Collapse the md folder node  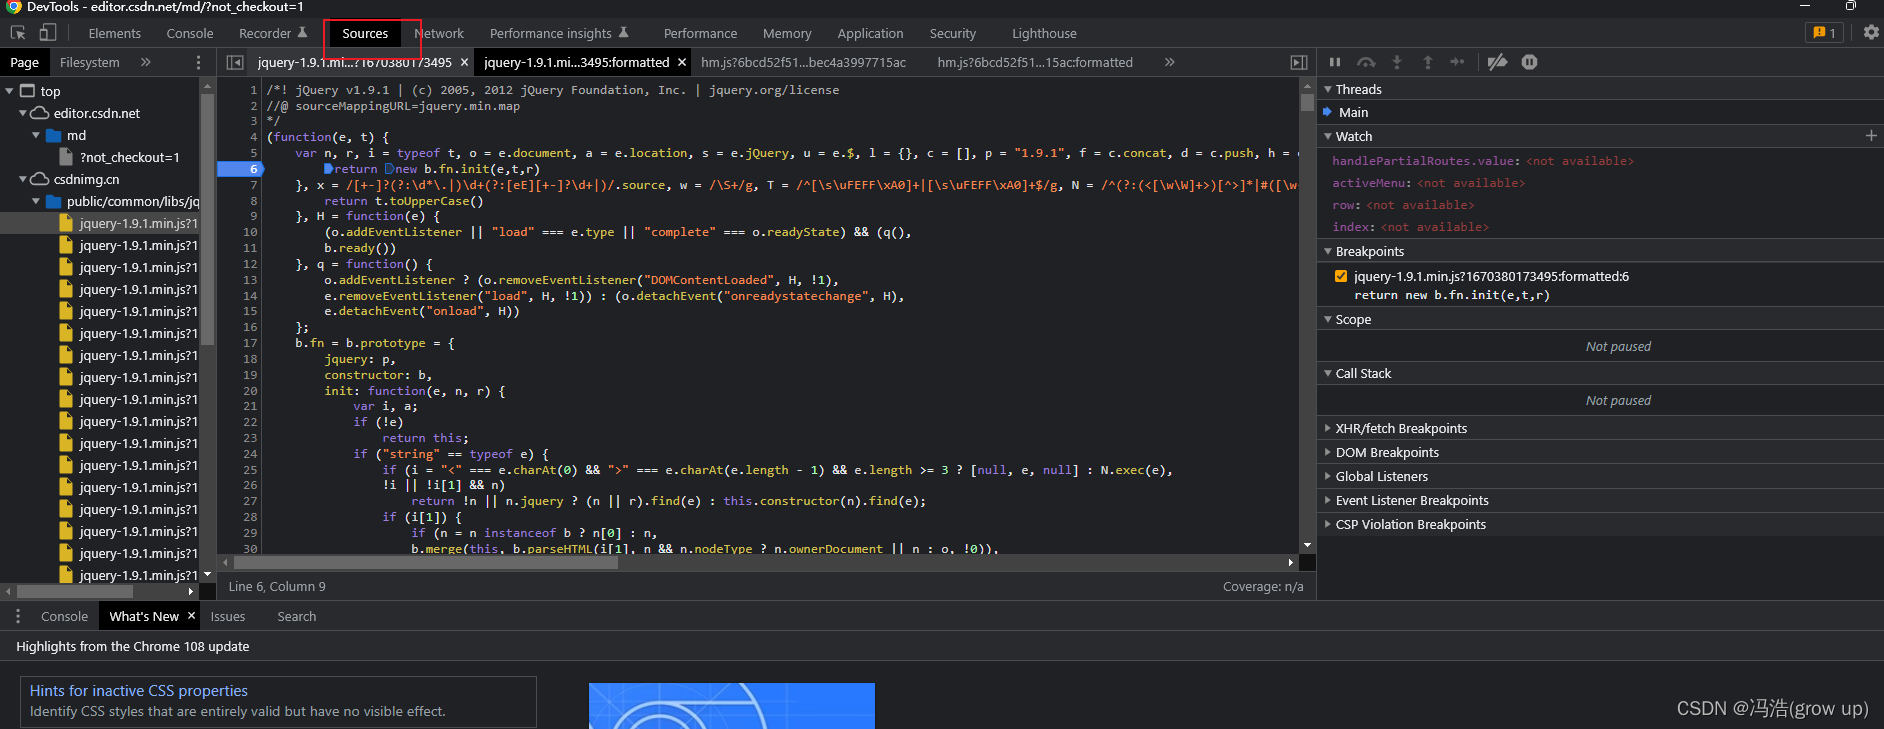click(36, 135)
